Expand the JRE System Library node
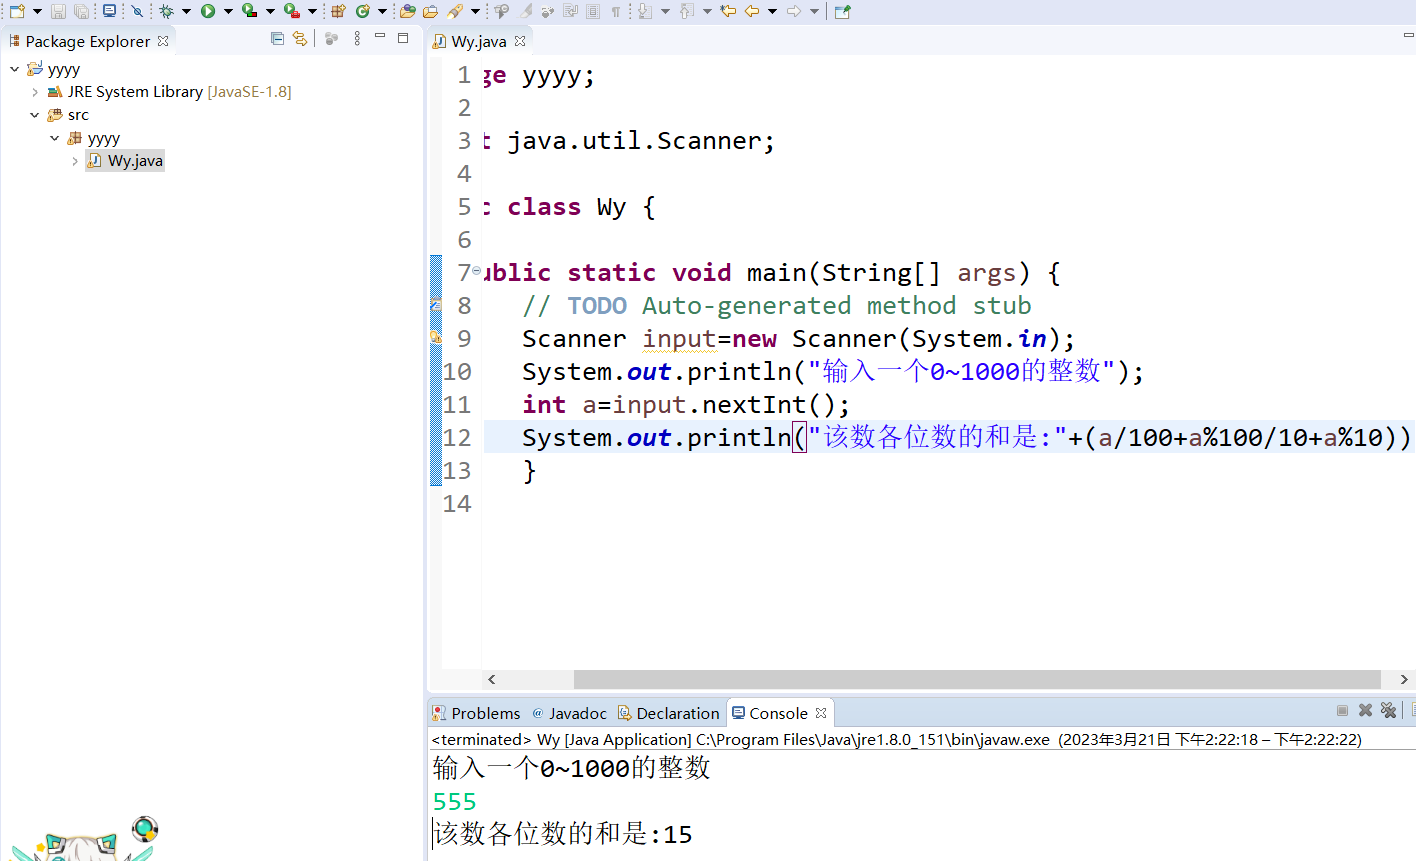This screenshot has height=861, width=1416. [35, 92]
